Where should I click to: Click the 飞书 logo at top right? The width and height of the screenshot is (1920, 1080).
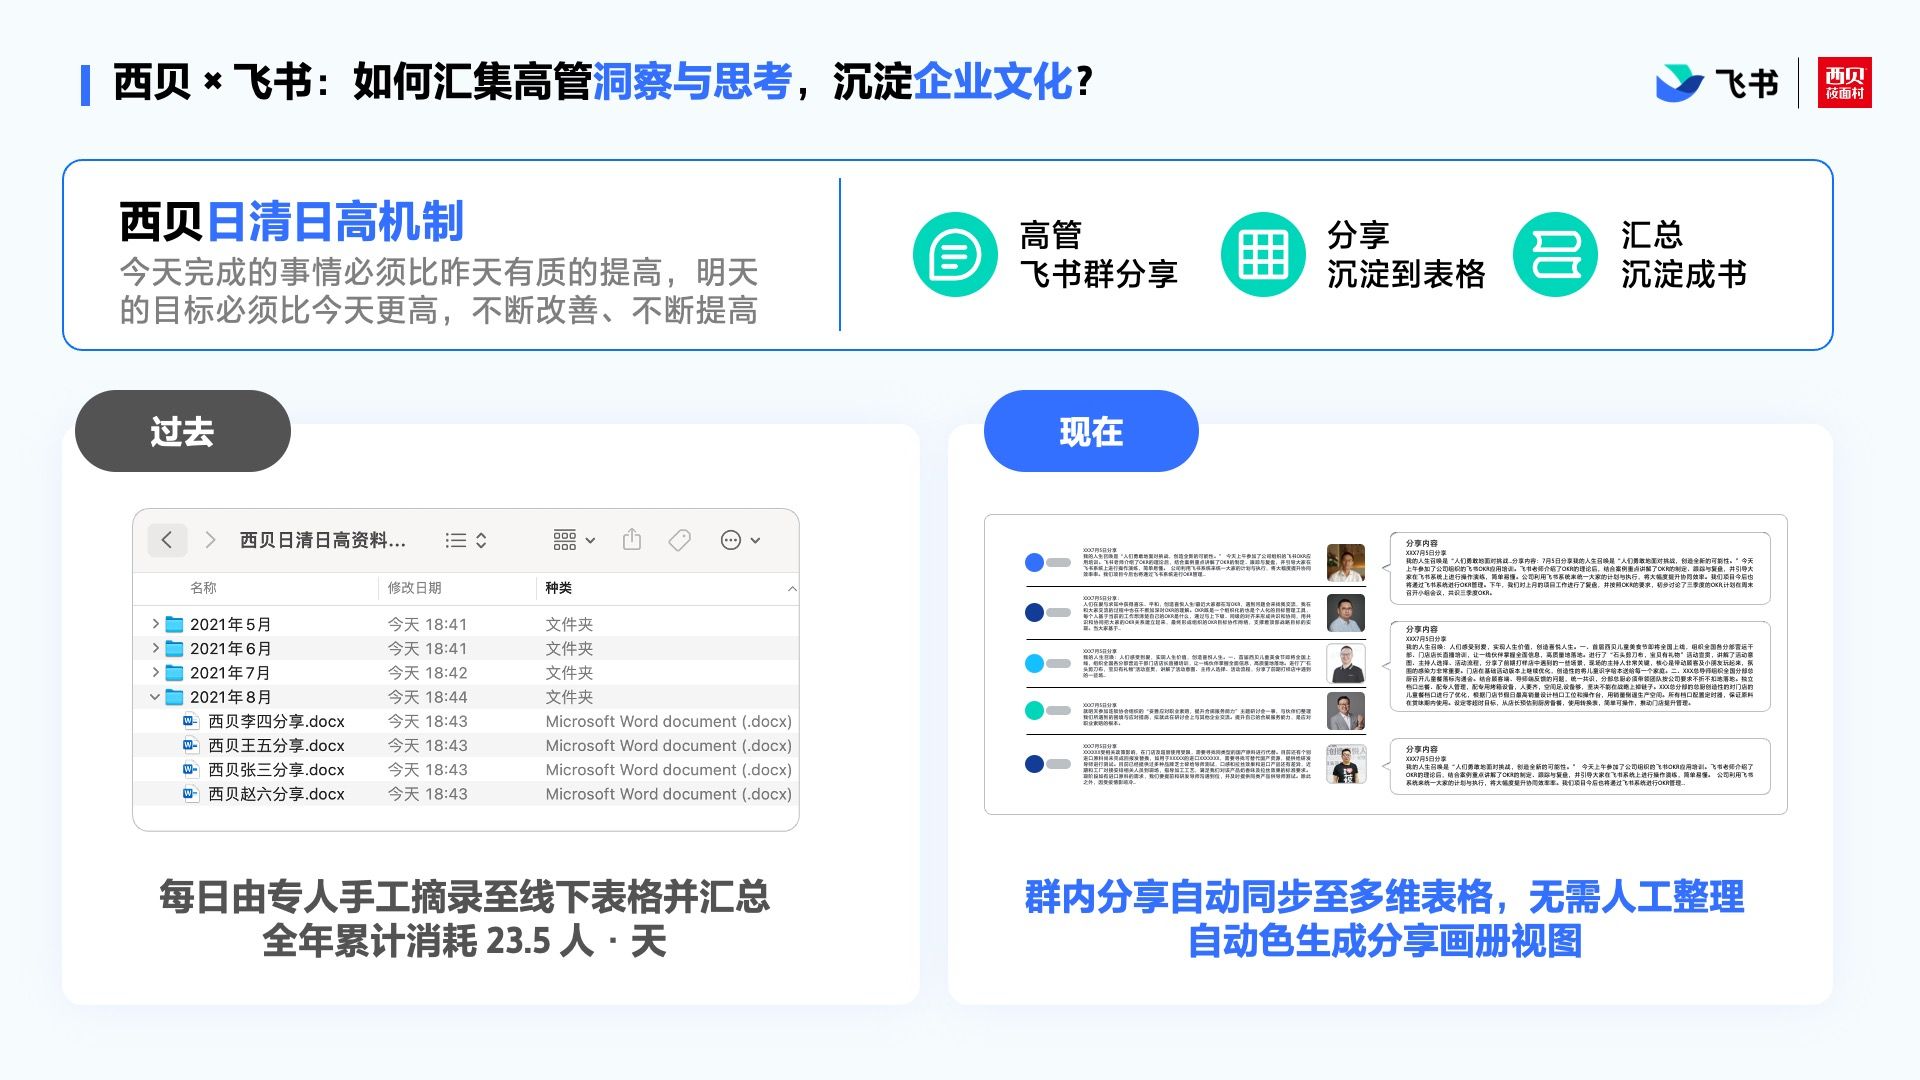pyautogui.click(x=1717, y=83)
